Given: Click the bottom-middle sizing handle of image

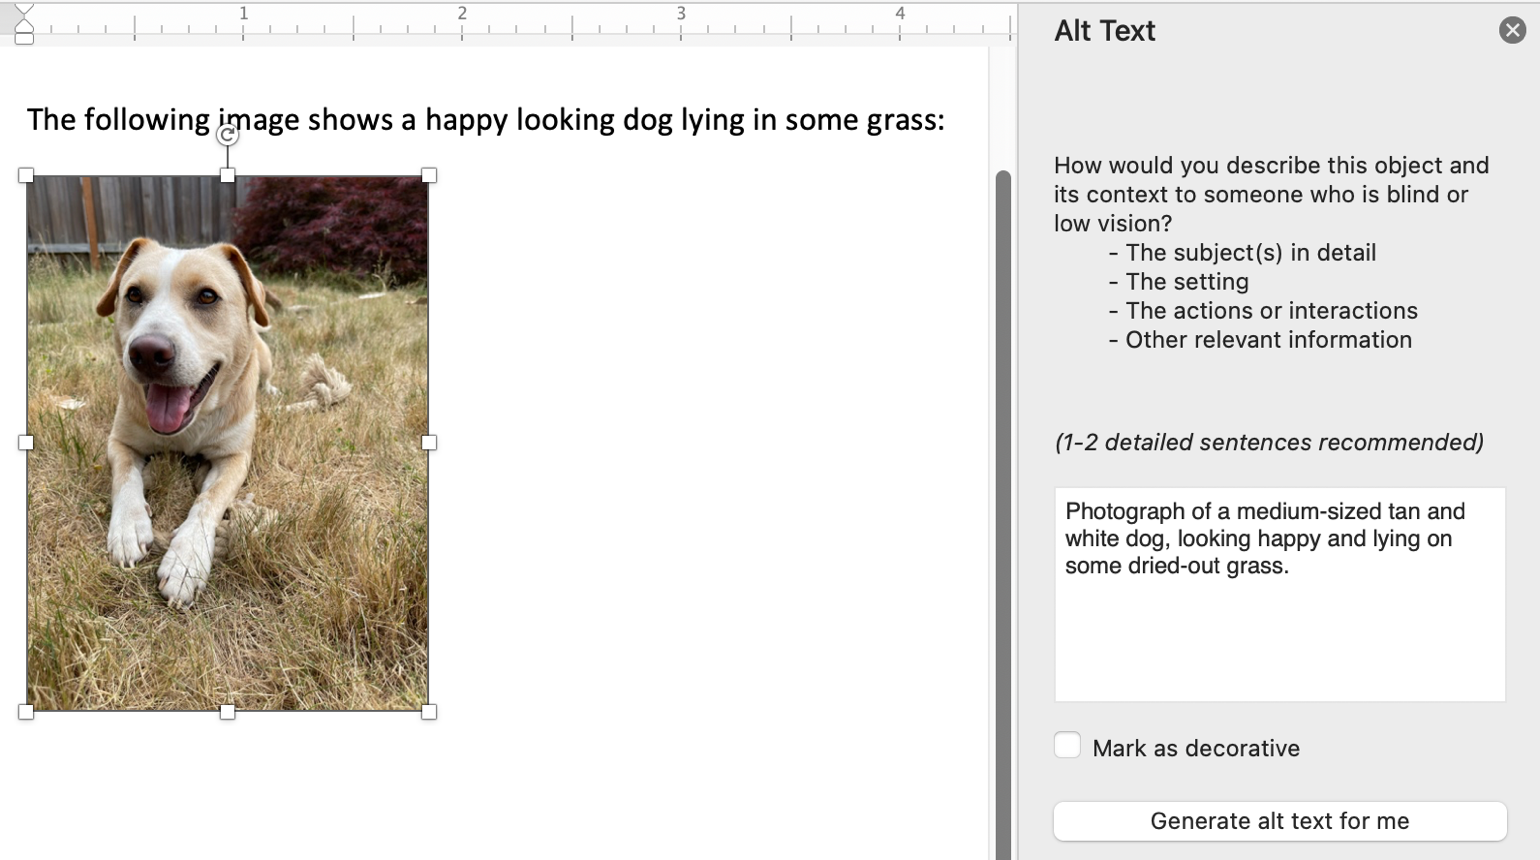Looking at the screenshot, I should pos(228,712).
